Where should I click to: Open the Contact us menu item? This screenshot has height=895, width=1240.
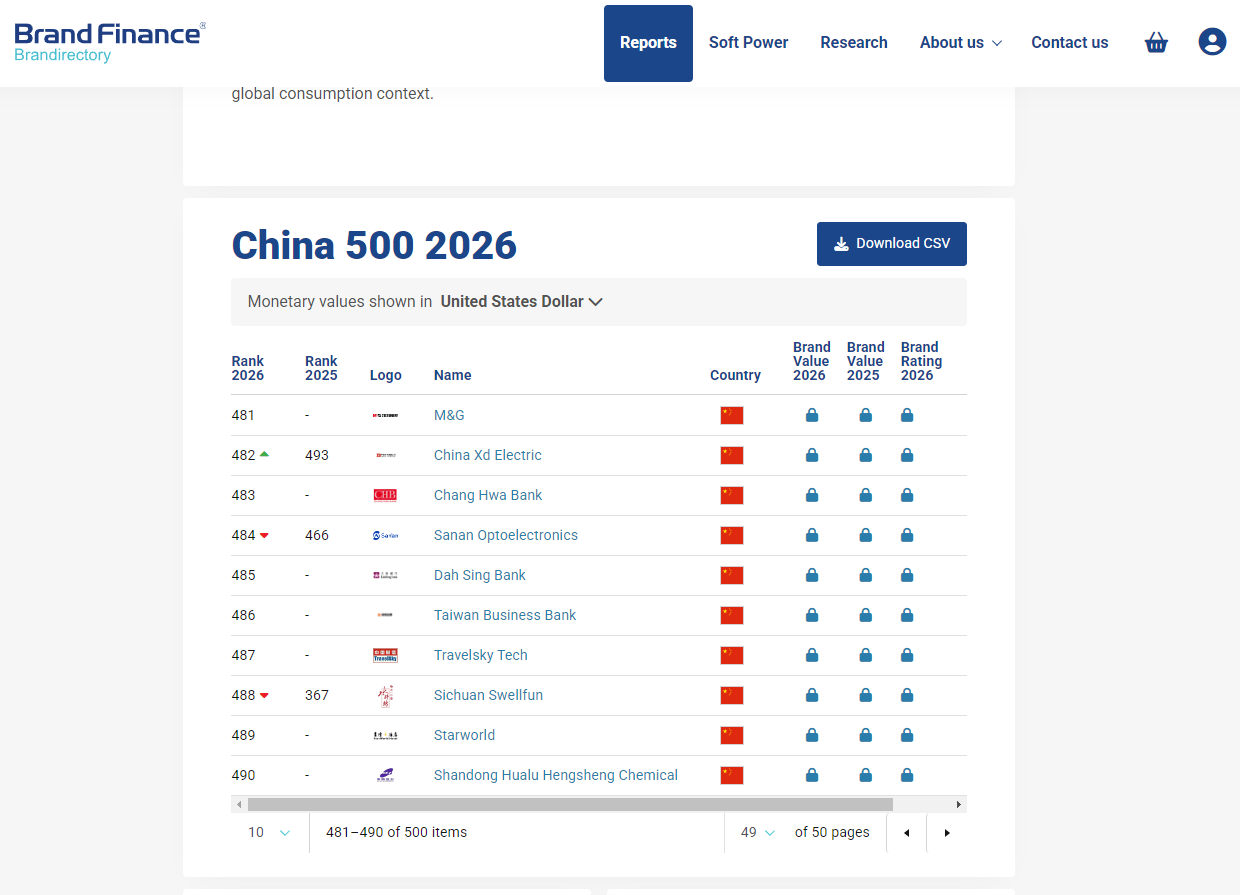click(x=1070, y=43)
